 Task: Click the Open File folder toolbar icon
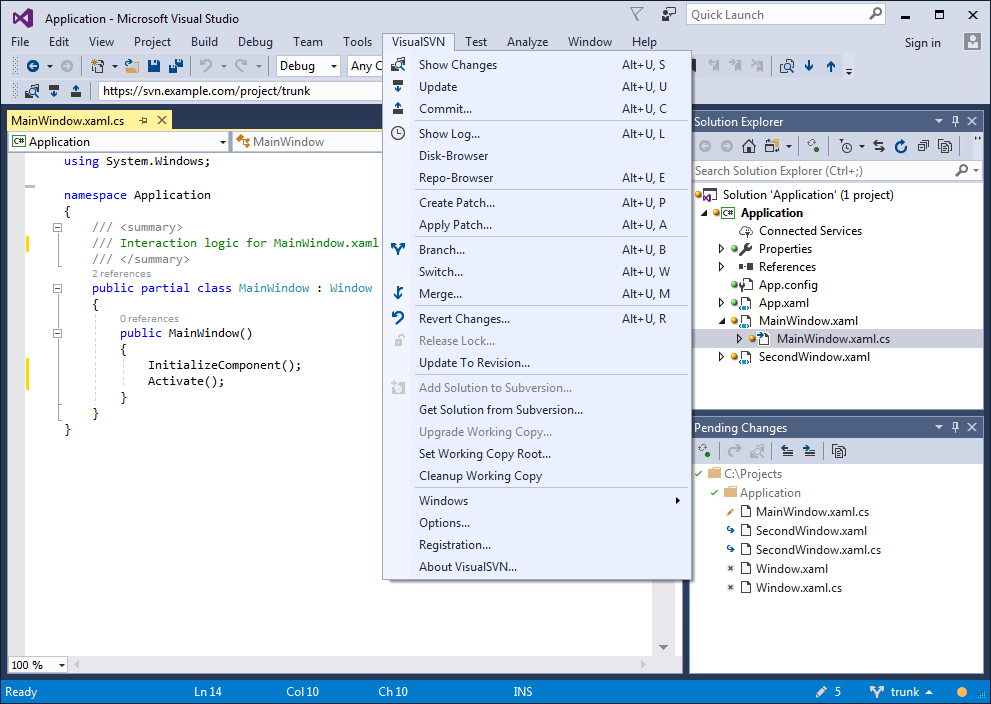tap(131, 66)
